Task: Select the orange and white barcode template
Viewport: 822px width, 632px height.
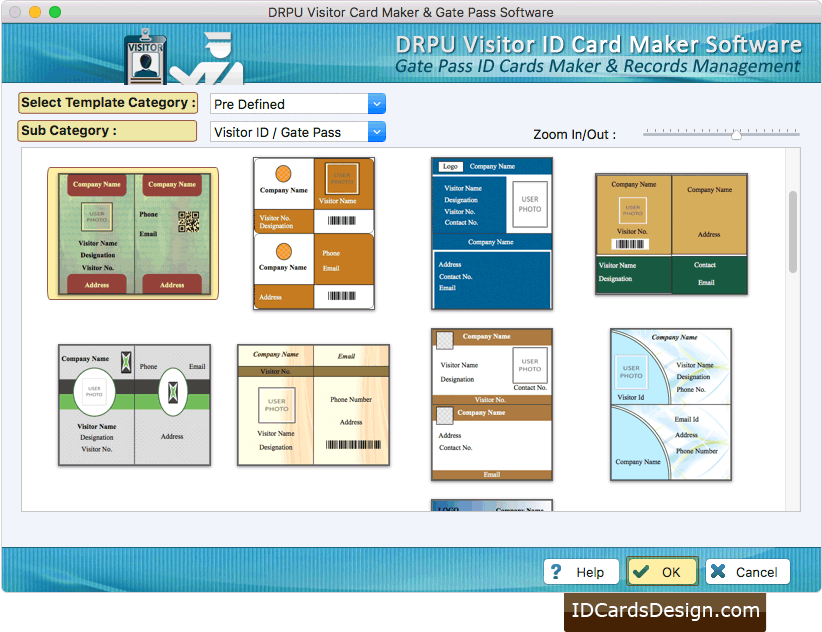Action: click(313, 234)
